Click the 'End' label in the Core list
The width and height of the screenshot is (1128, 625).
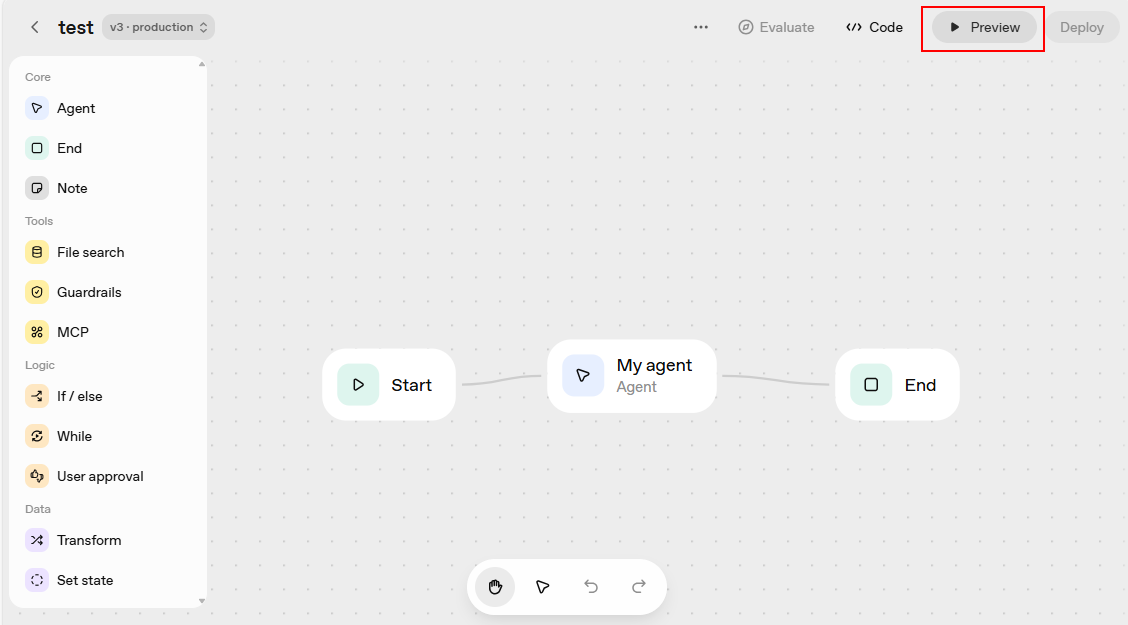69,148
